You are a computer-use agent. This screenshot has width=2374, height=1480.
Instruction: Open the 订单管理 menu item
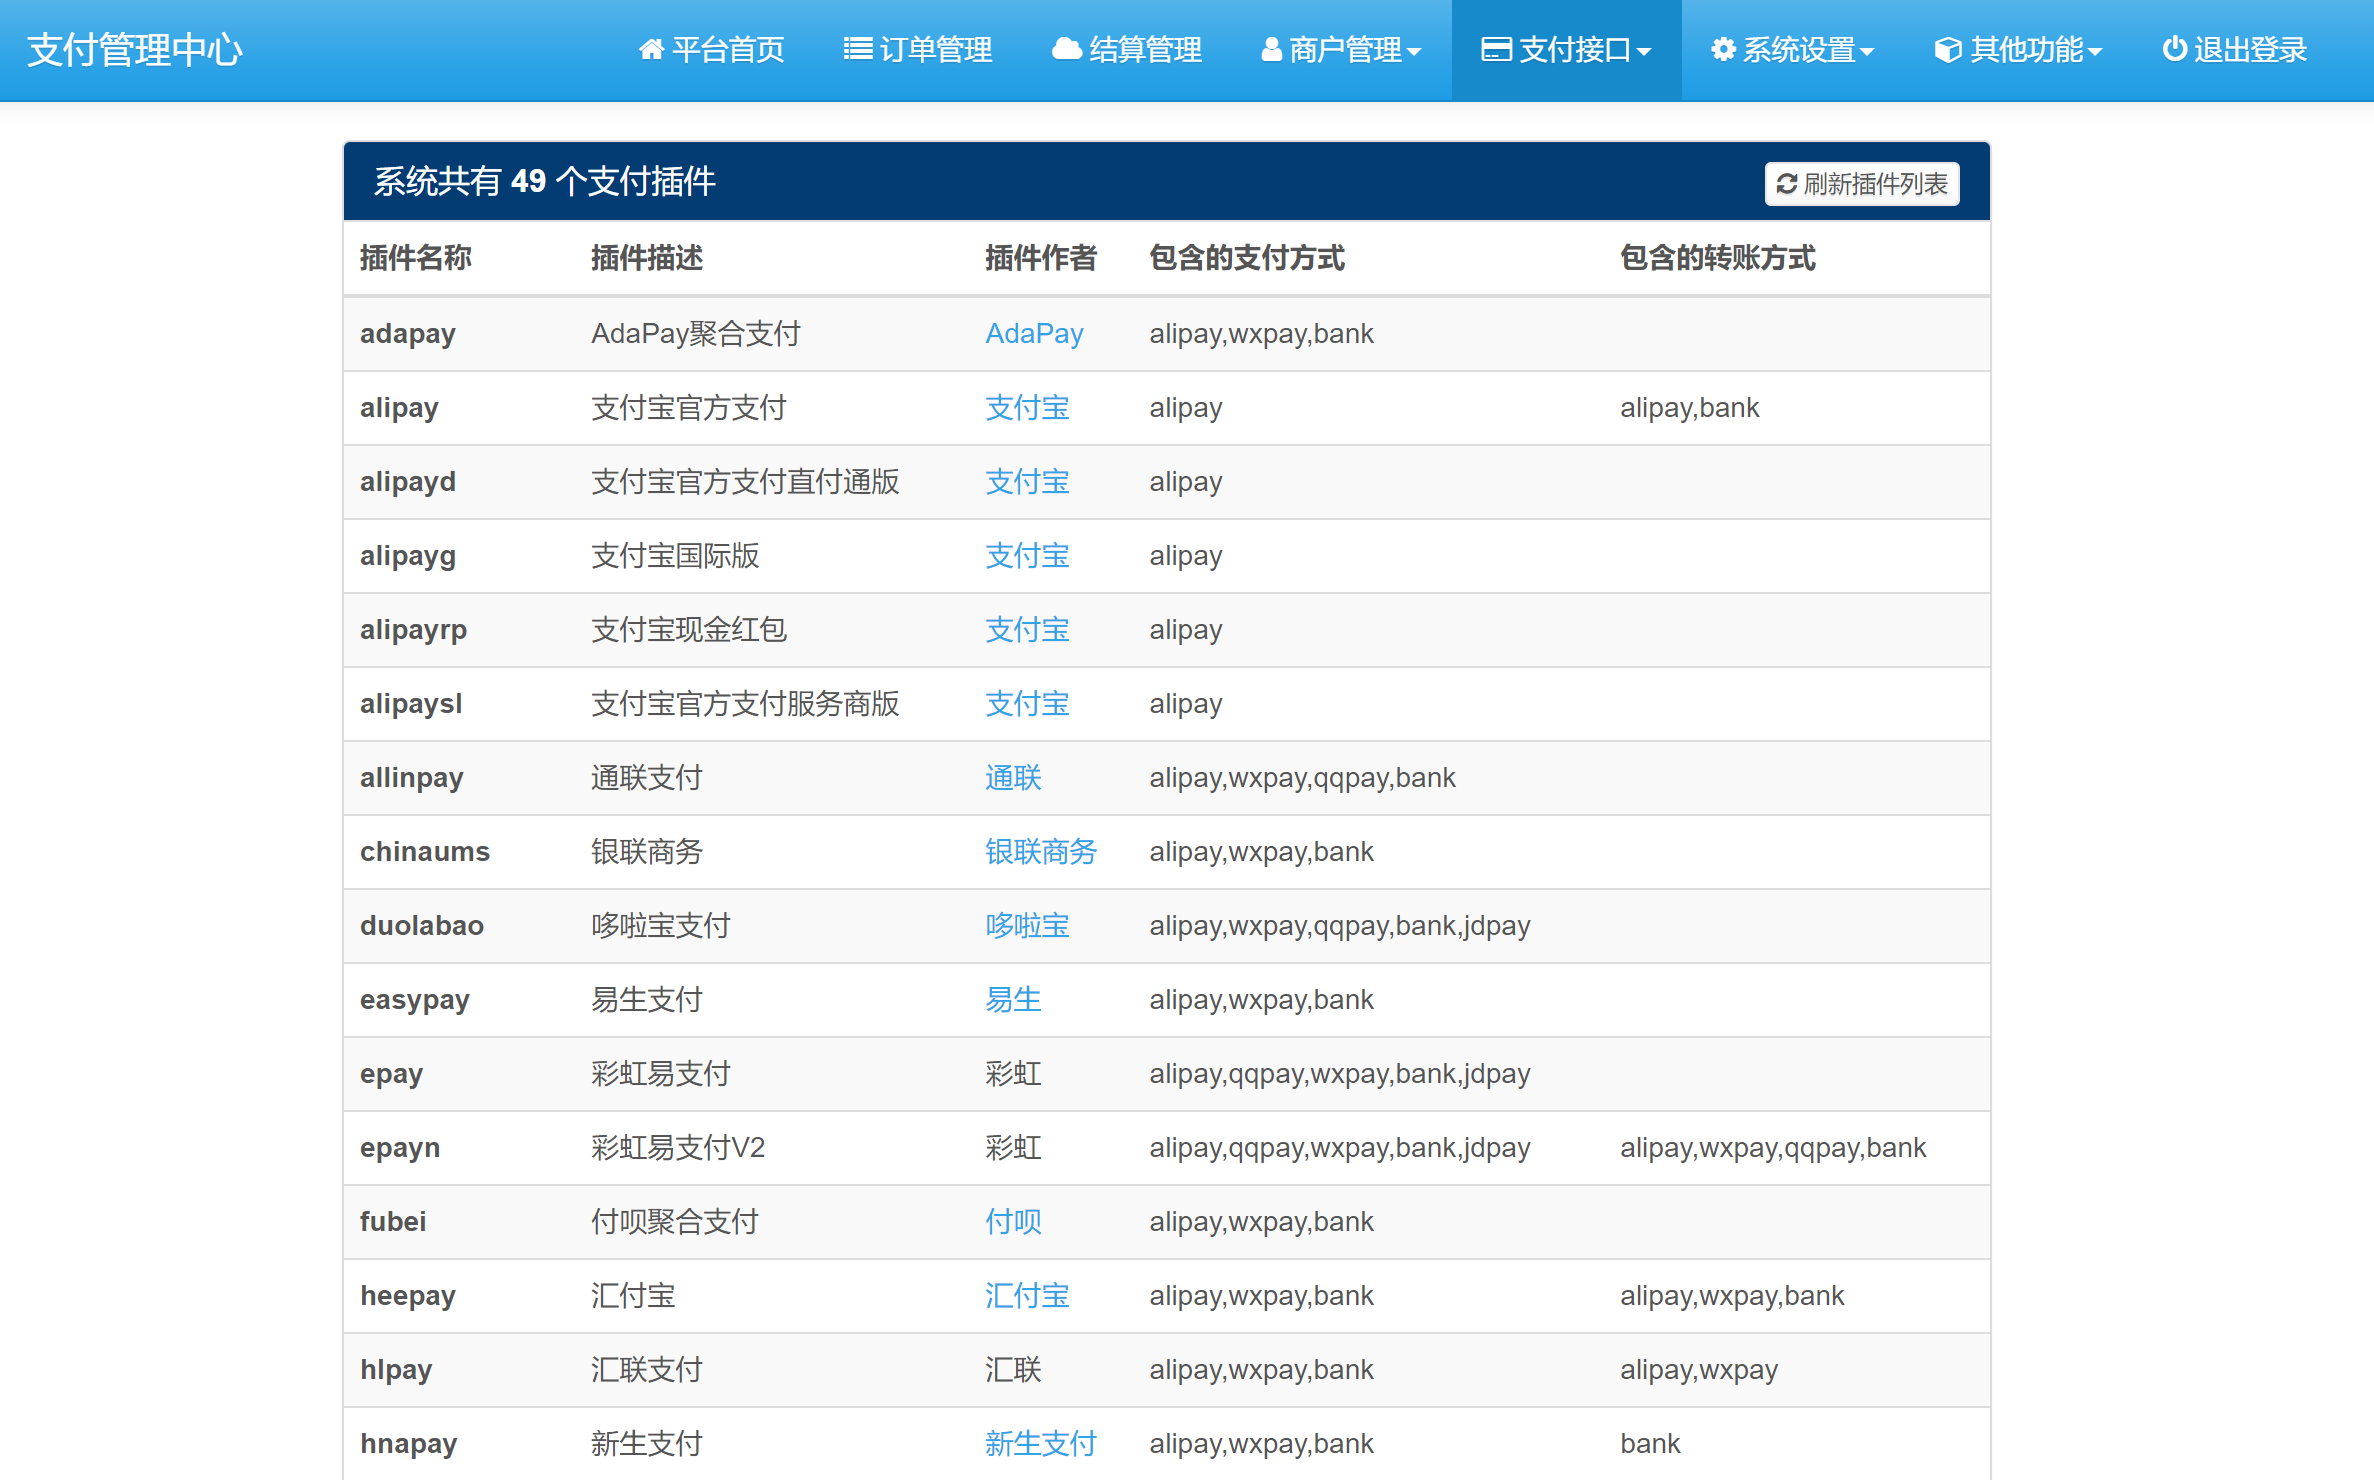918,49
